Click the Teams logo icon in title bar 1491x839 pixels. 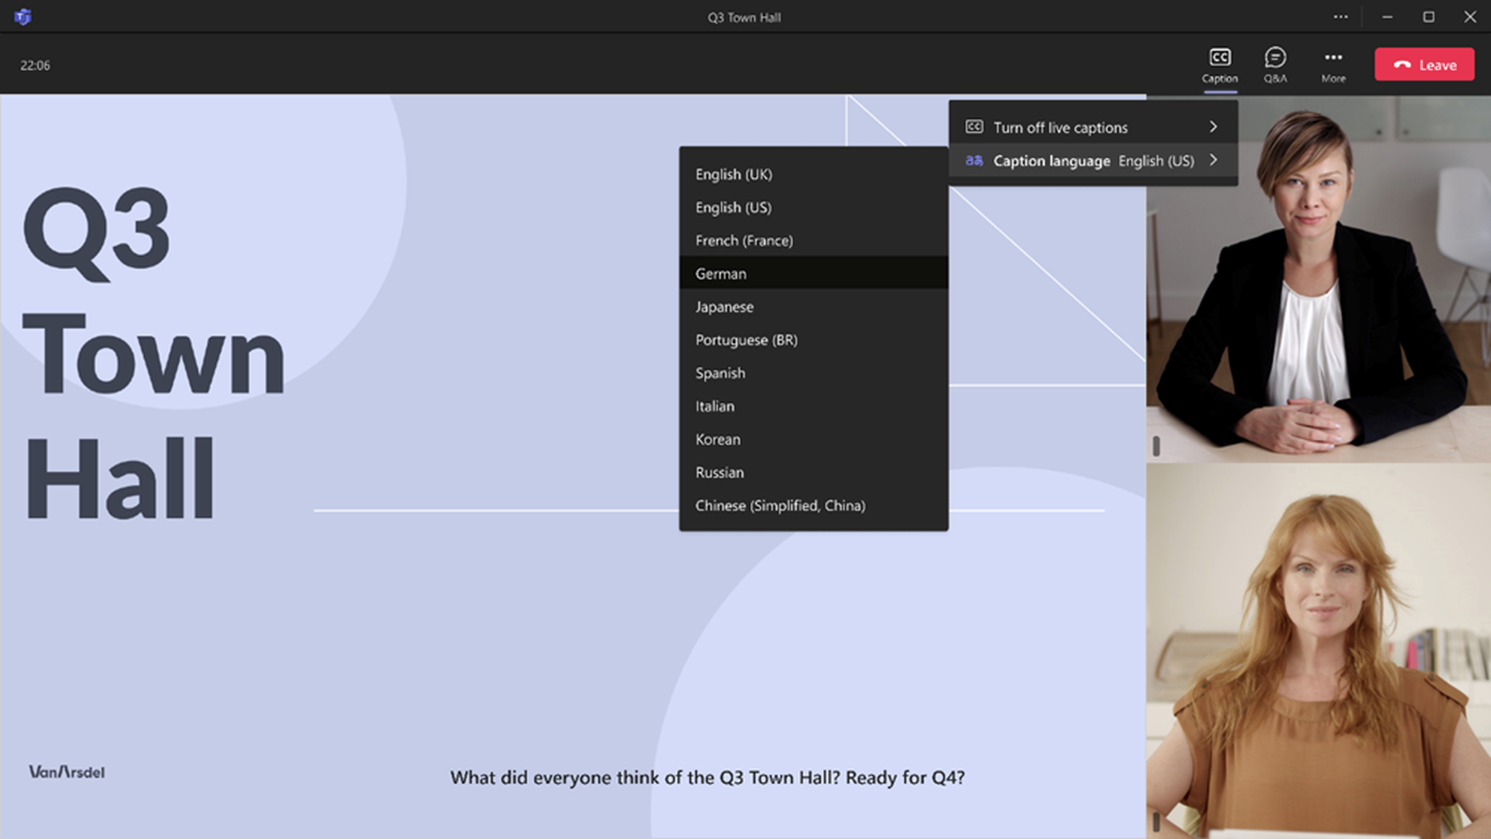[x=22, y=17]
